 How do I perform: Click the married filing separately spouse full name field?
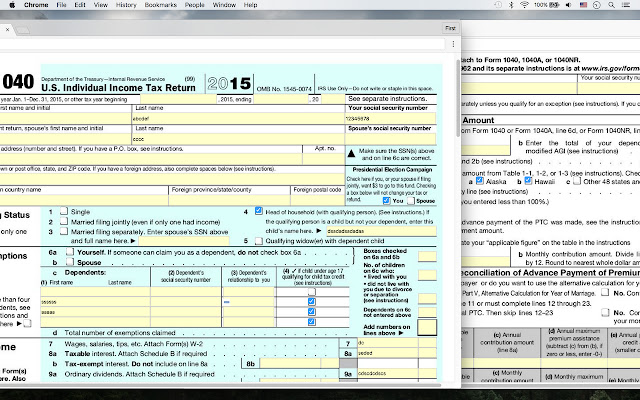click(x=184, y=241)
